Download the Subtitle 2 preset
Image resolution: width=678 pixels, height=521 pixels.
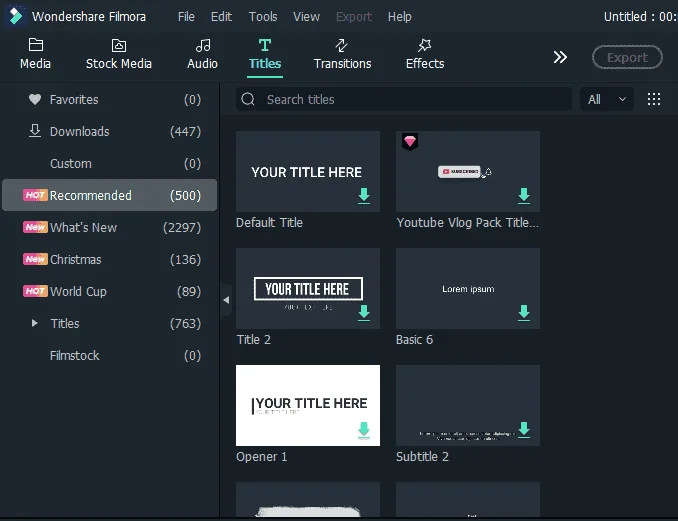[x=524, y=429]
